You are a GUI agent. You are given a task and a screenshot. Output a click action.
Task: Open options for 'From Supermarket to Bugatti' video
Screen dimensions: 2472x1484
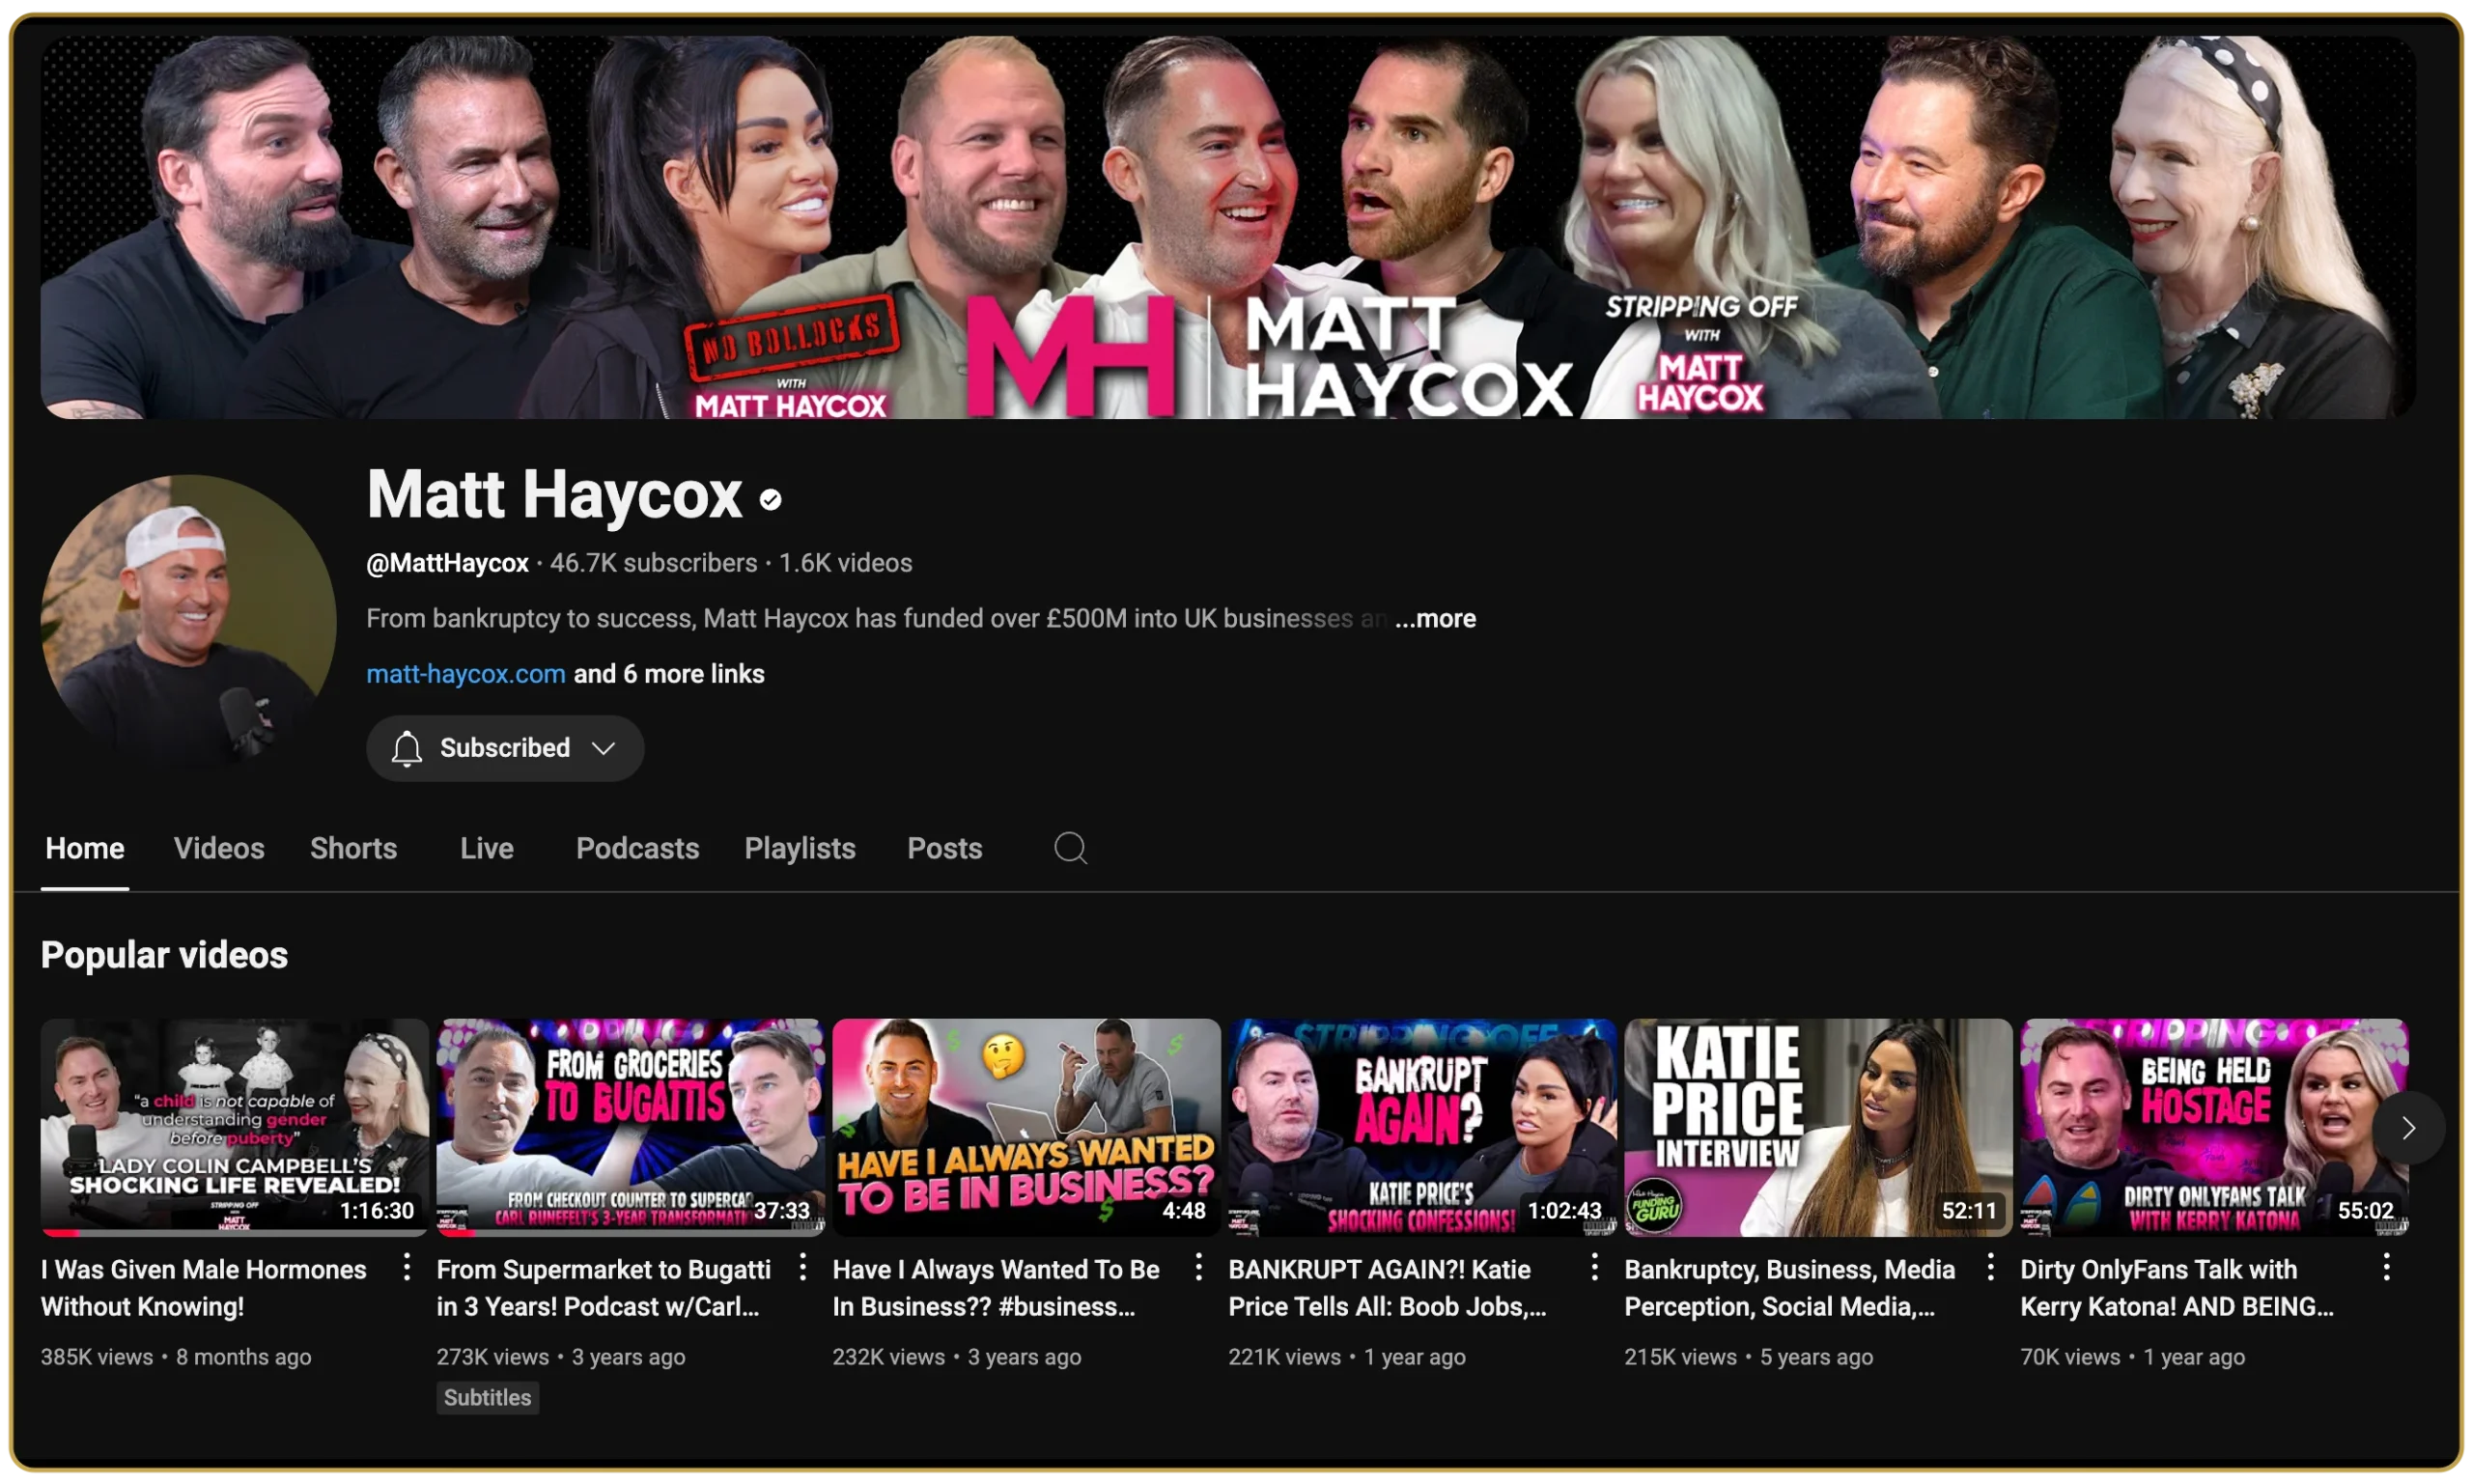802,1268
